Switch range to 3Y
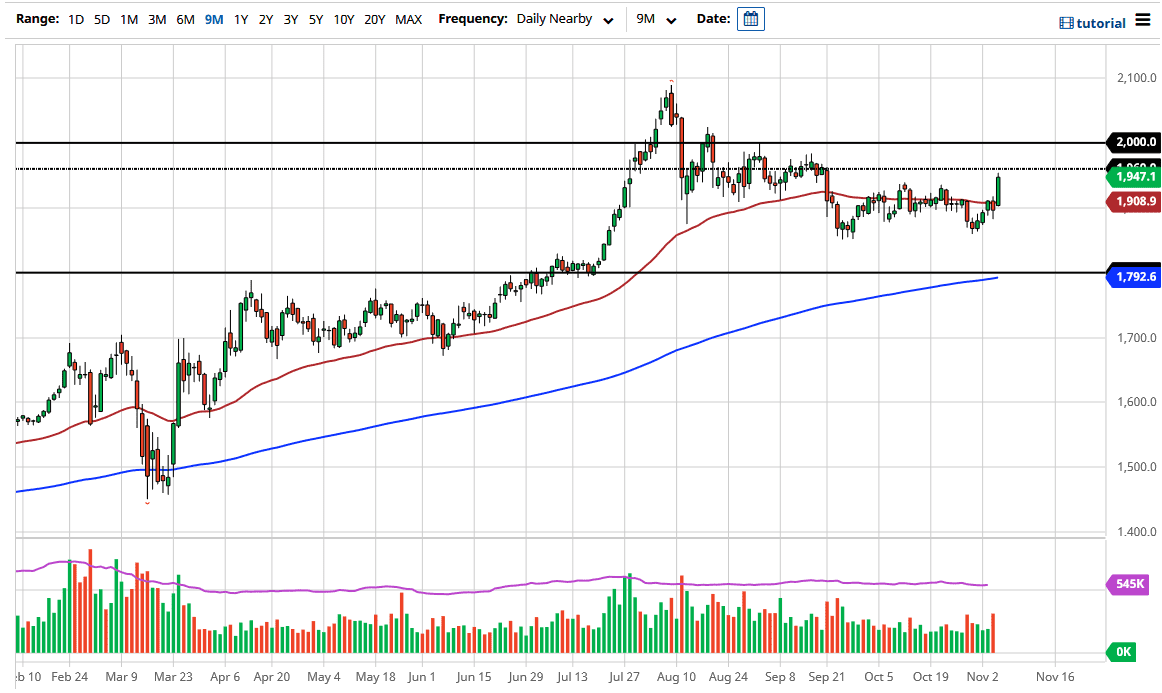 tap(290, 19)
